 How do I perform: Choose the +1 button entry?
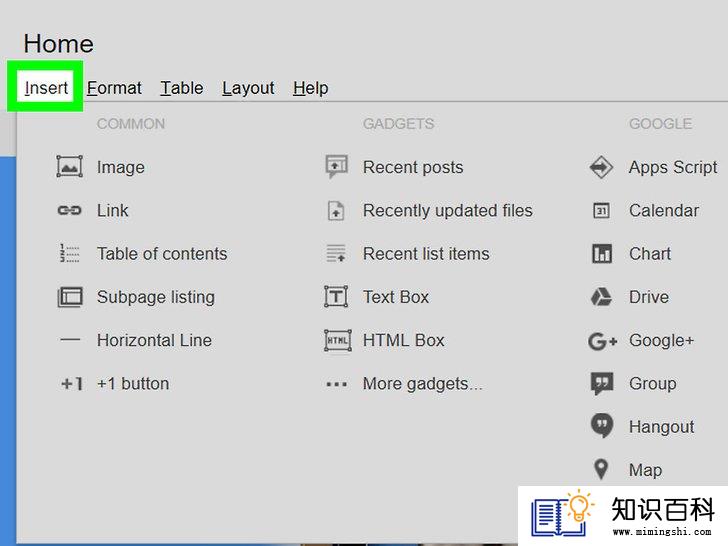(x=133, y=384)
